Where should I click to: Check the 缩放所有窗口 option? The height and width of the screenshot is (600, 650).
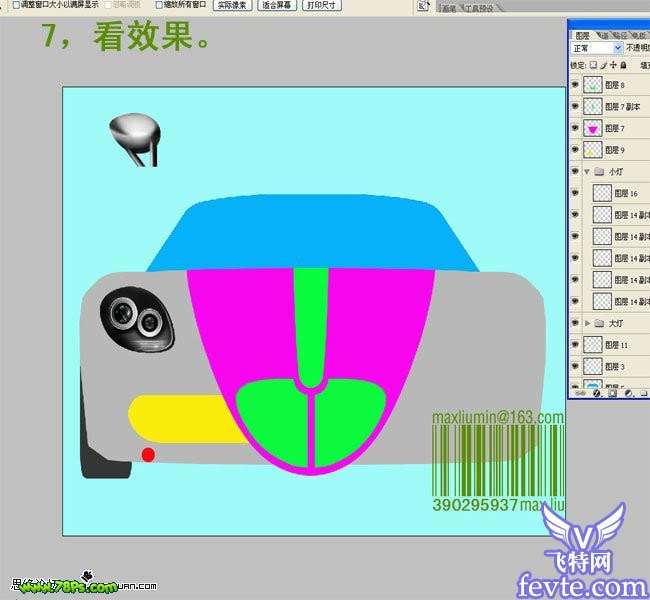[159, 5]
